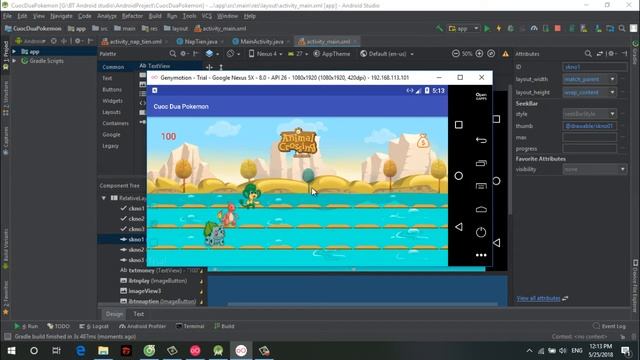Open the Build menu
The width and height of the screenshot is (640, 360).
tap(155, 16)
